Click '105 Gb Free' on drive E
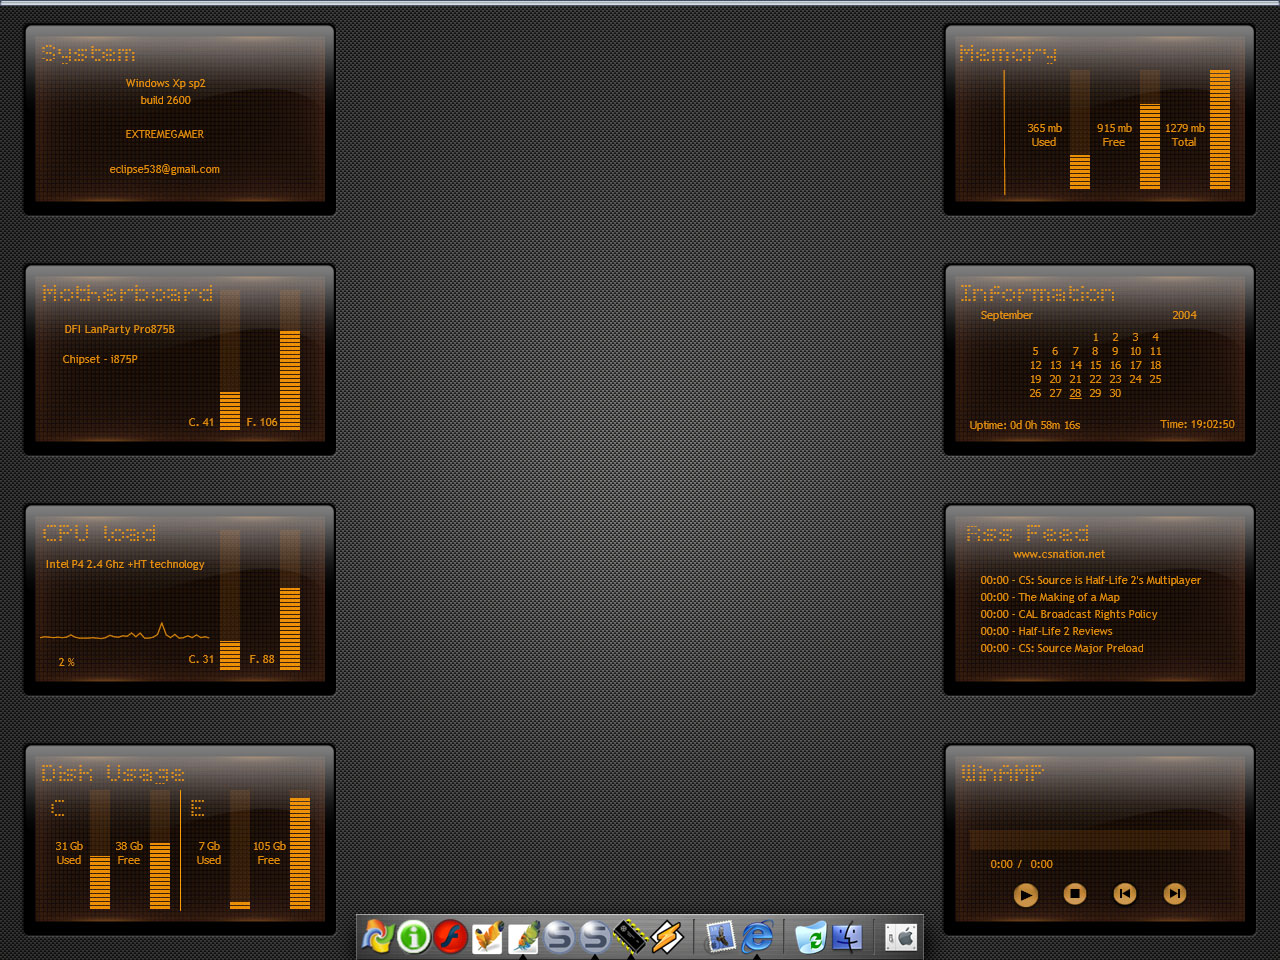 (269, 853)
